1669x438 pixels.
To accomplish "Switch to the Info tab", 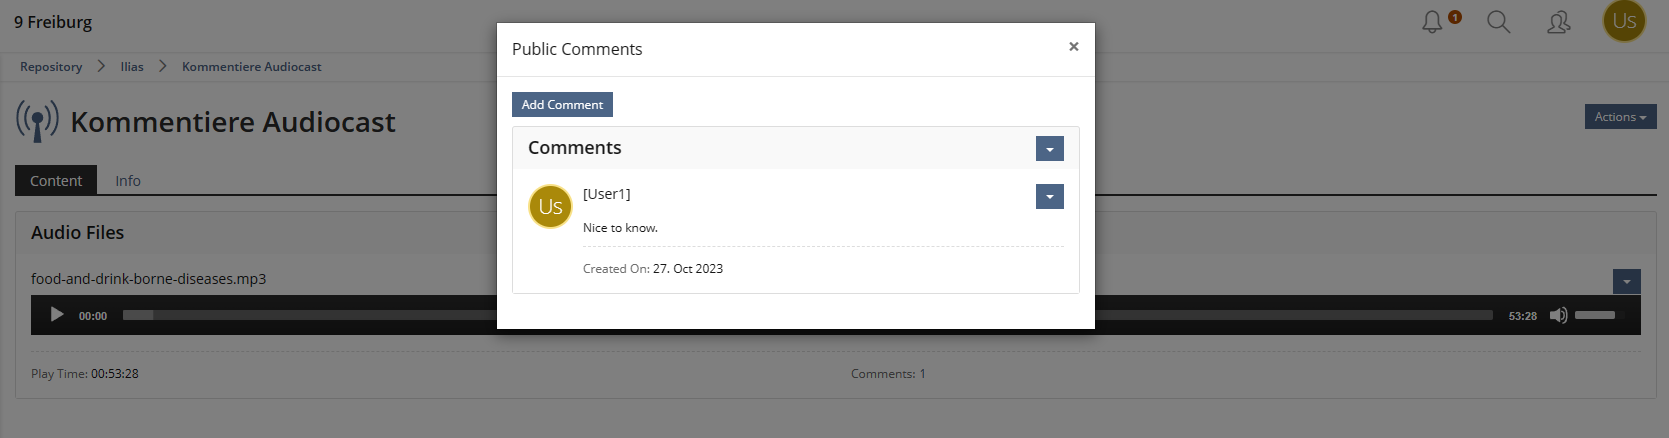I will coord(128,181).
